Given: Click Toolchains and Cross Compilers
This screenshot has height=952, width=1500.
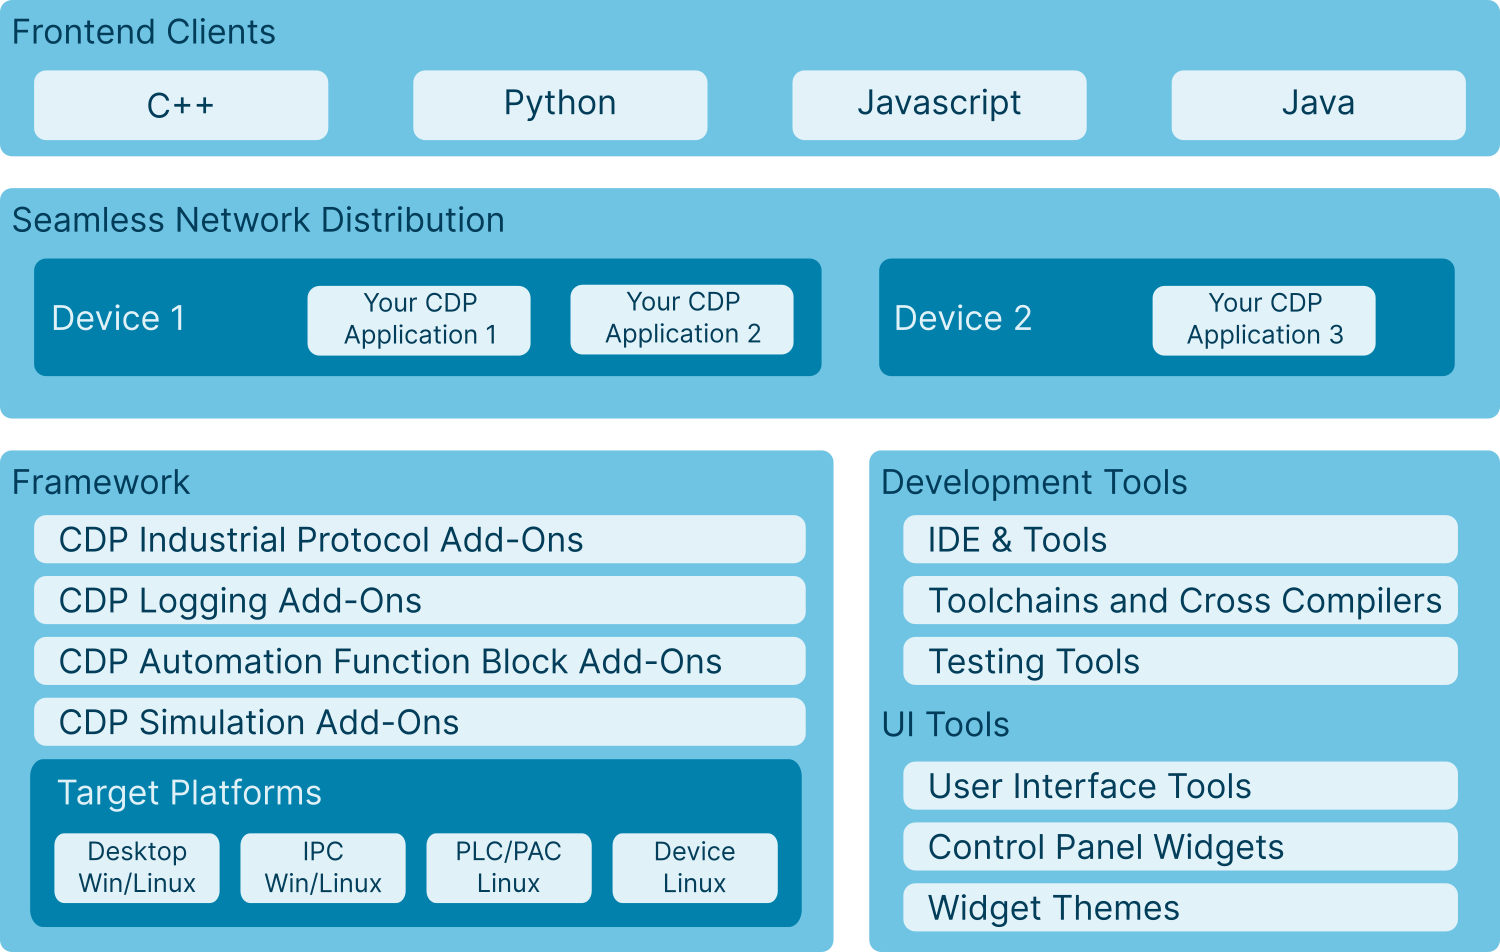Looking at the screenshot, I should pyautogui.click(x=1180, y=600).
